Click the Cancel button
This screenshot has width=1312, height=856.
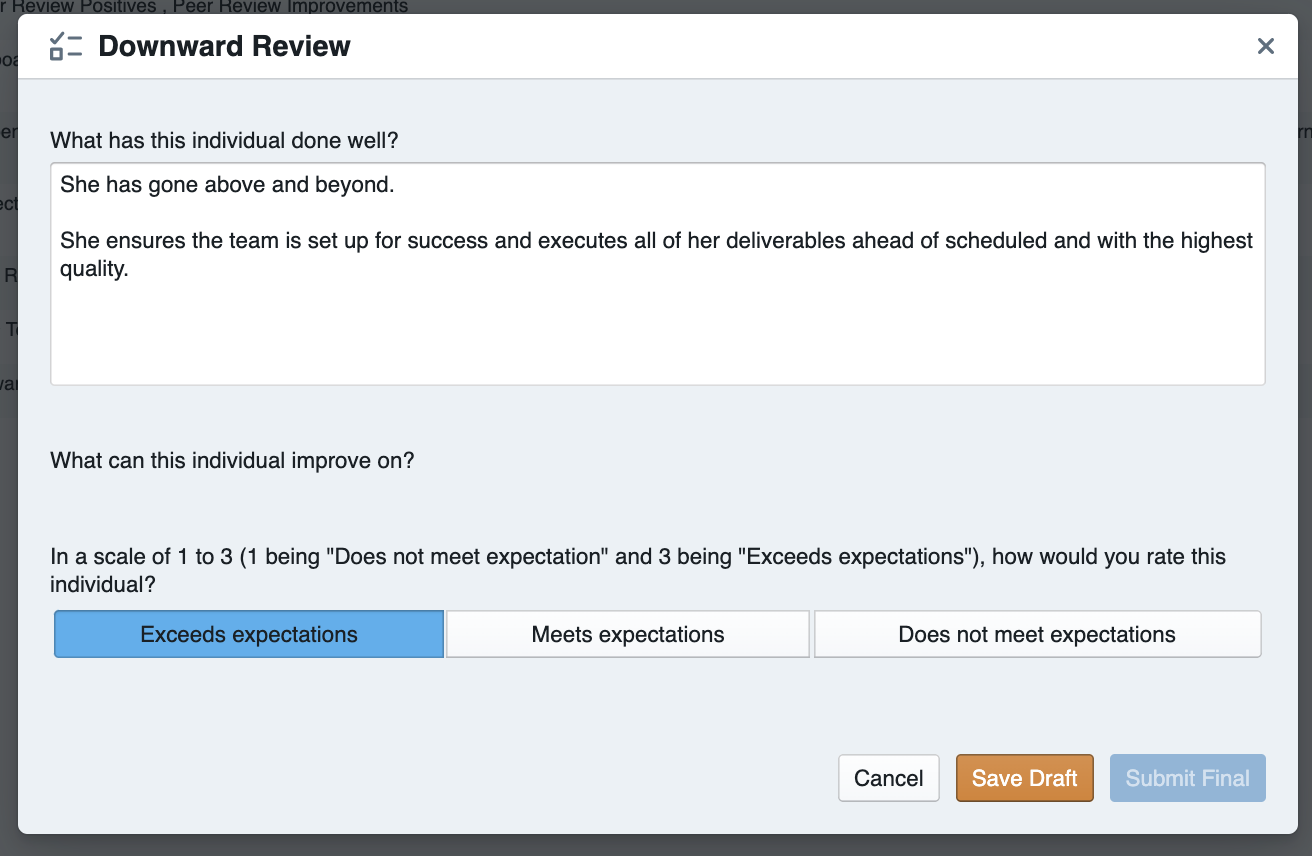click(x=888, y=778)
